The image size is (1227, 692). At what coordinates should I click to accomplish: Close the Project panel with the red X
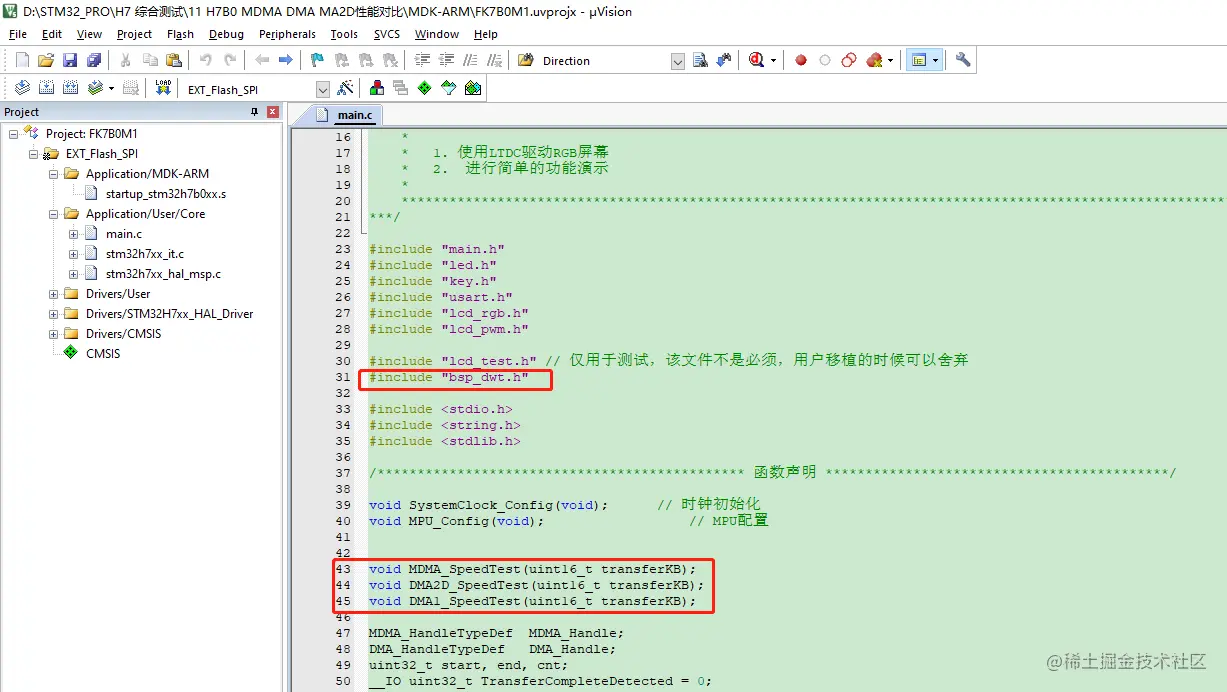pos(273,112)
